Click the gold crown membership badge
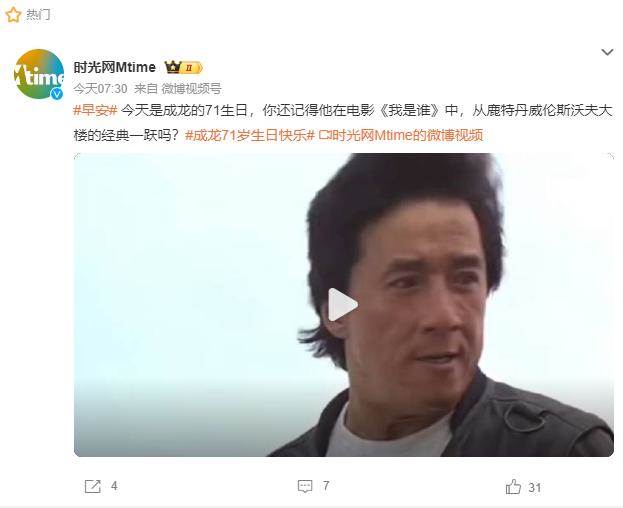Screen dimensions: 623x508 (x=184, y=68)
